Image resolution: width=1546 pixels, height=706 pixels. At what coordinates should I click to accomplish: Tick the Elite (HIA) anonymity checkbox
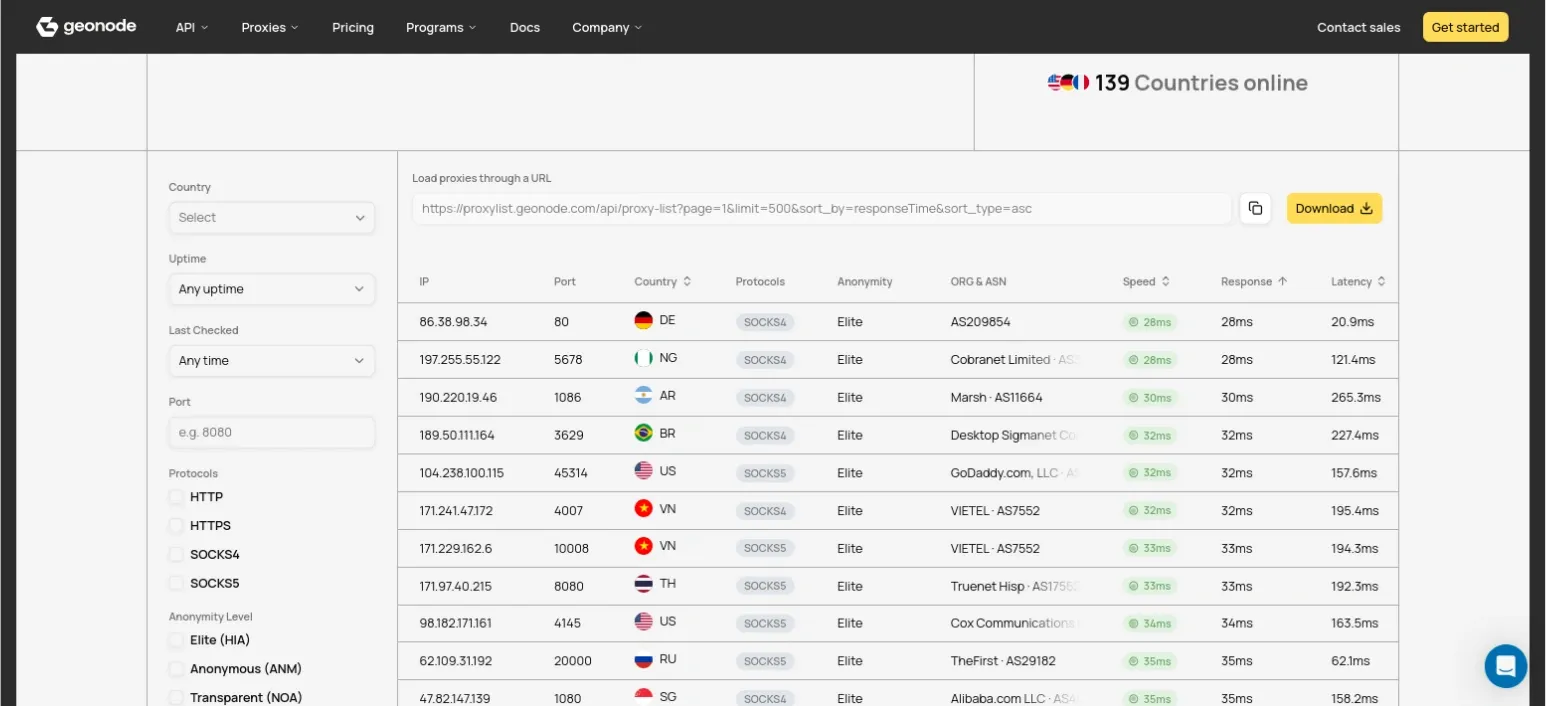(x=177, y=640)
